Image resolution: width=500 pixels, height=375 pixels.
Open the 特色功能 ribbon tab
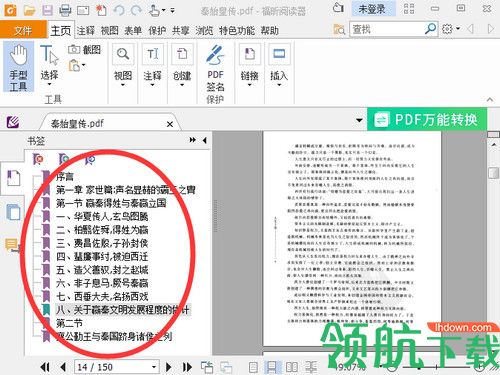click(x=237, y=31)
